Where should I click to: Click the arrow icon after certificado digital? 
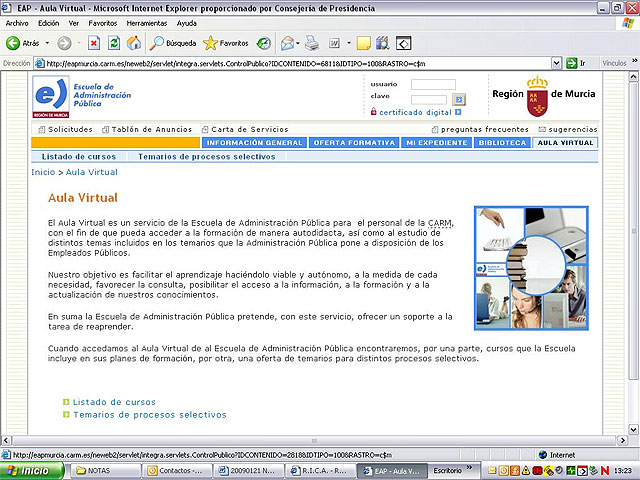458,112
